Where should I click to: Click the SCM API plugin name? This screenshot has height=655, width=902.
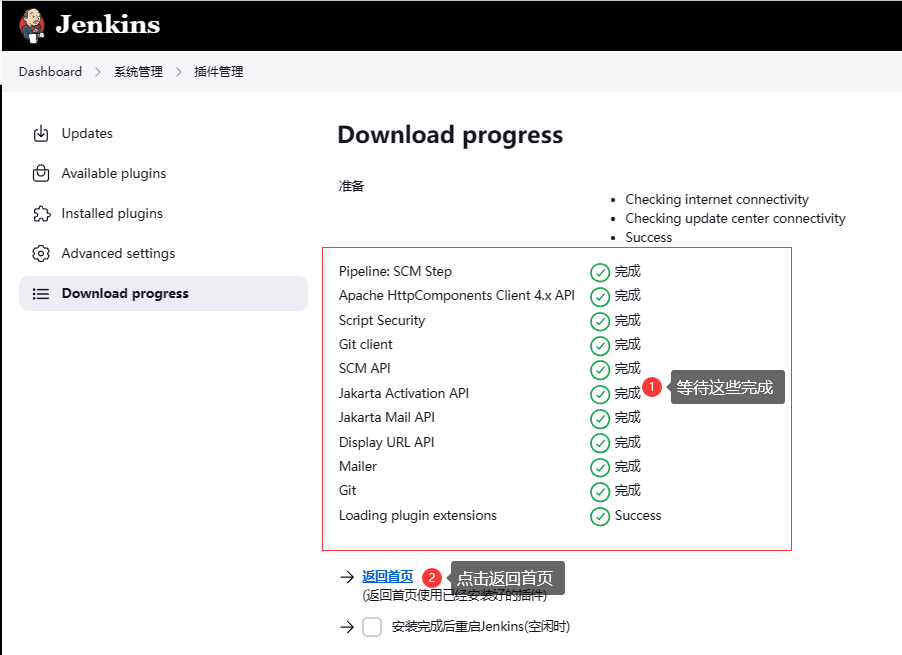[x=365, y=368]
